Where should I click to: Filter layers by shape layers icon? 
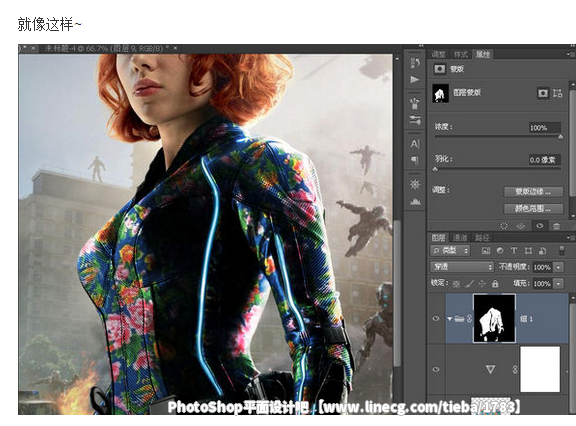tap(528, 251)
